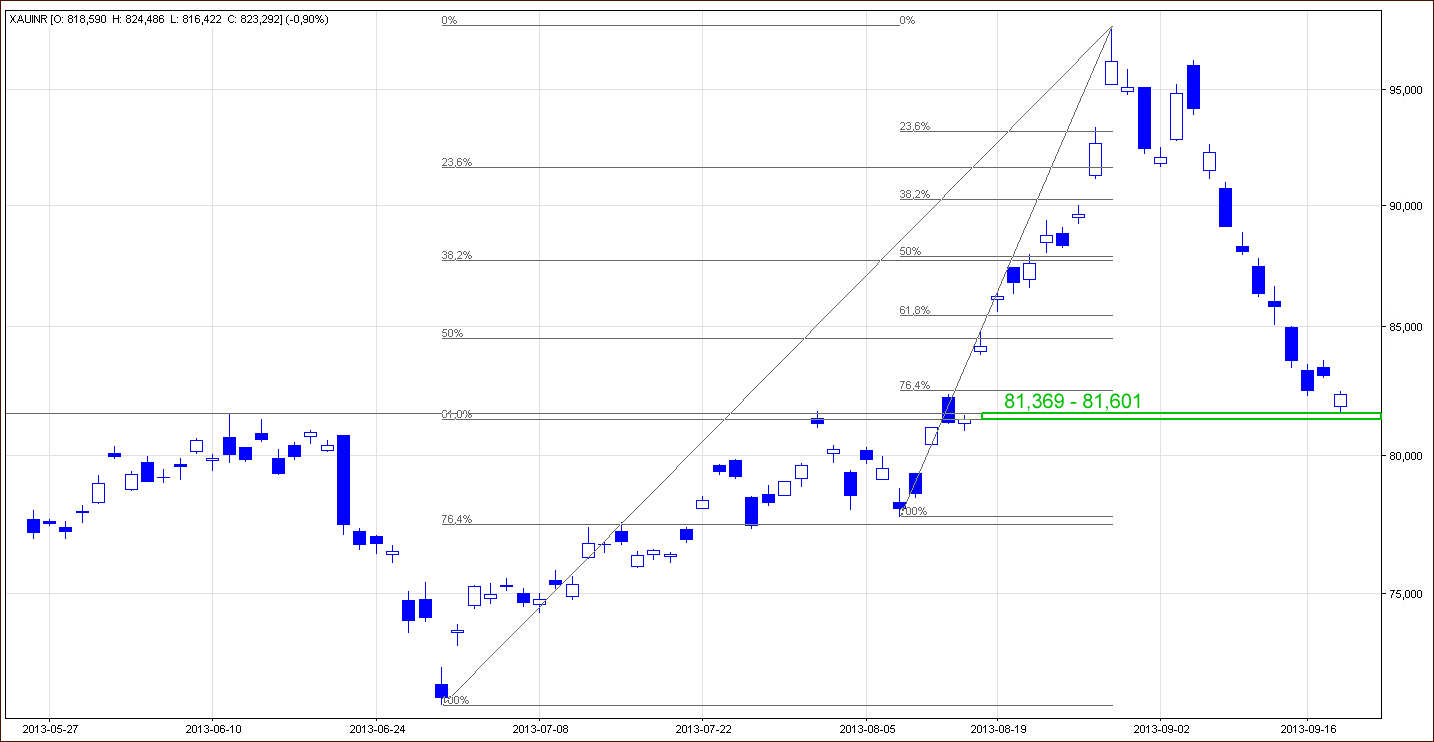Click the 95,000 price axis label
Viewport: 1434px width, 742px height.
pos(1404,90)
